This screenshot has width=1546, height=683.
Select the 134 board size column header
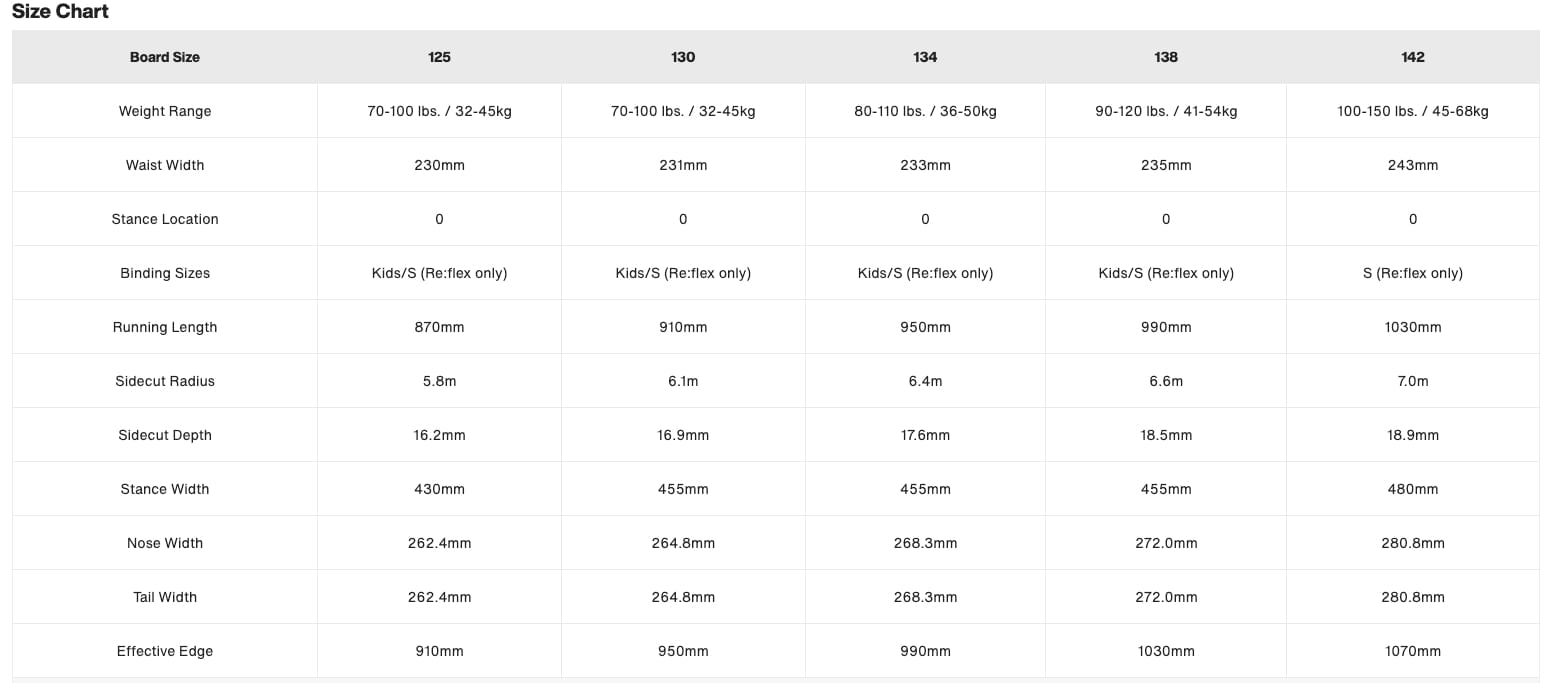point(925,57)
